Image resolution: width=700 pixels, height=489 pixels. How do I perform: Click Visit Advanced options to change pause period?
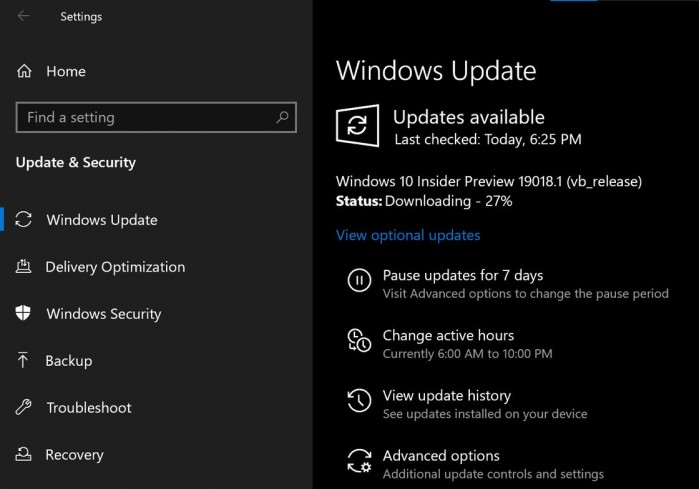pyautogui.click(x=526, y=293)
